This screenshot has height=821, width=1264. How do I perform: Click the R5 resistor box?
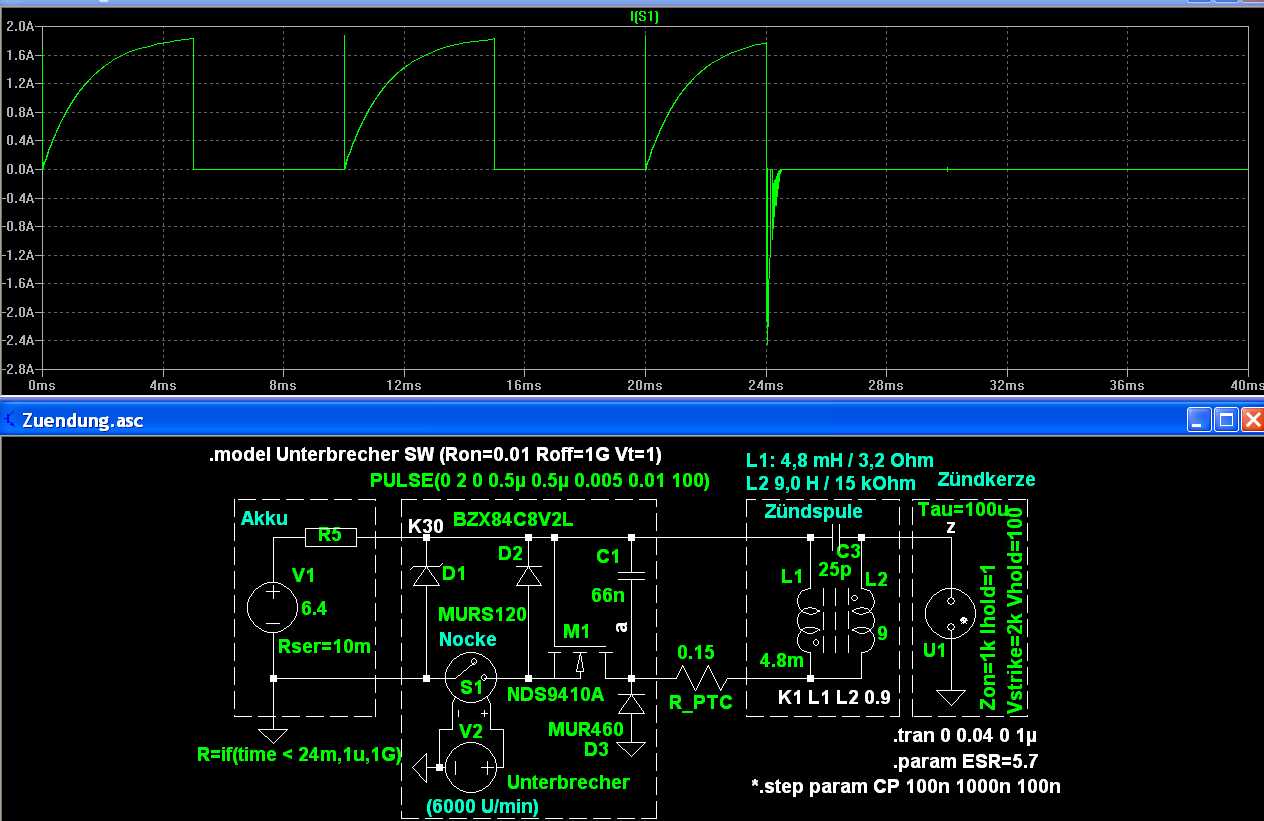329,538
